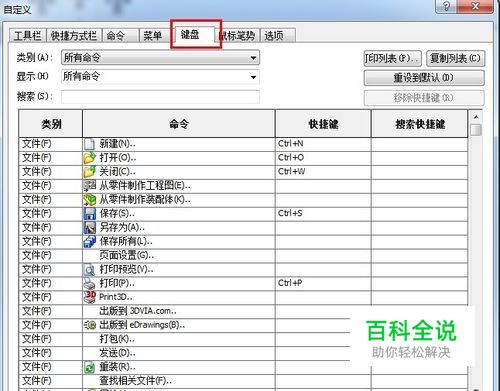The image size is (500, 391).
Task: Click the Ctrl+W shortcut cell
Action: pos(323,172)
